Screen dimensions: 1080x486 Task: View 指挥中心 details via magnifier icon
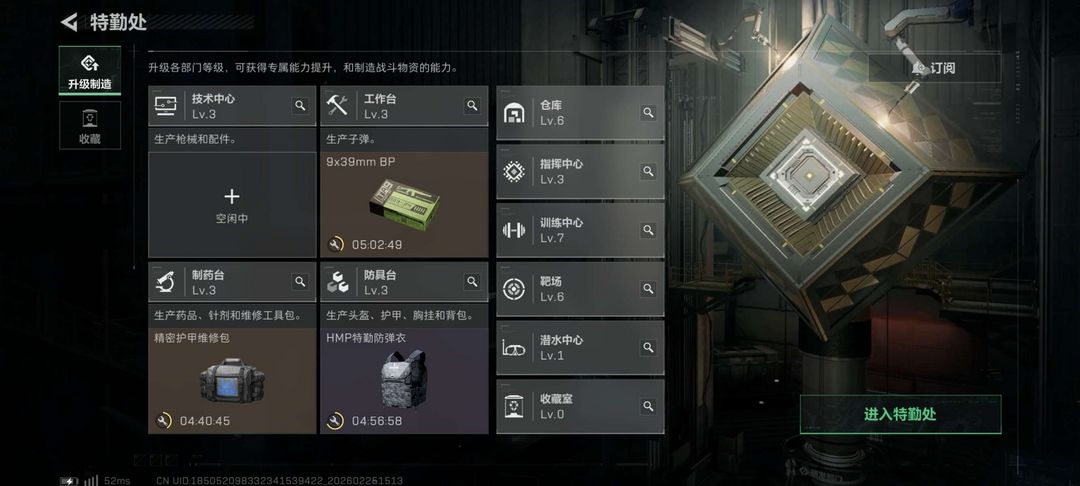point(648,171)
